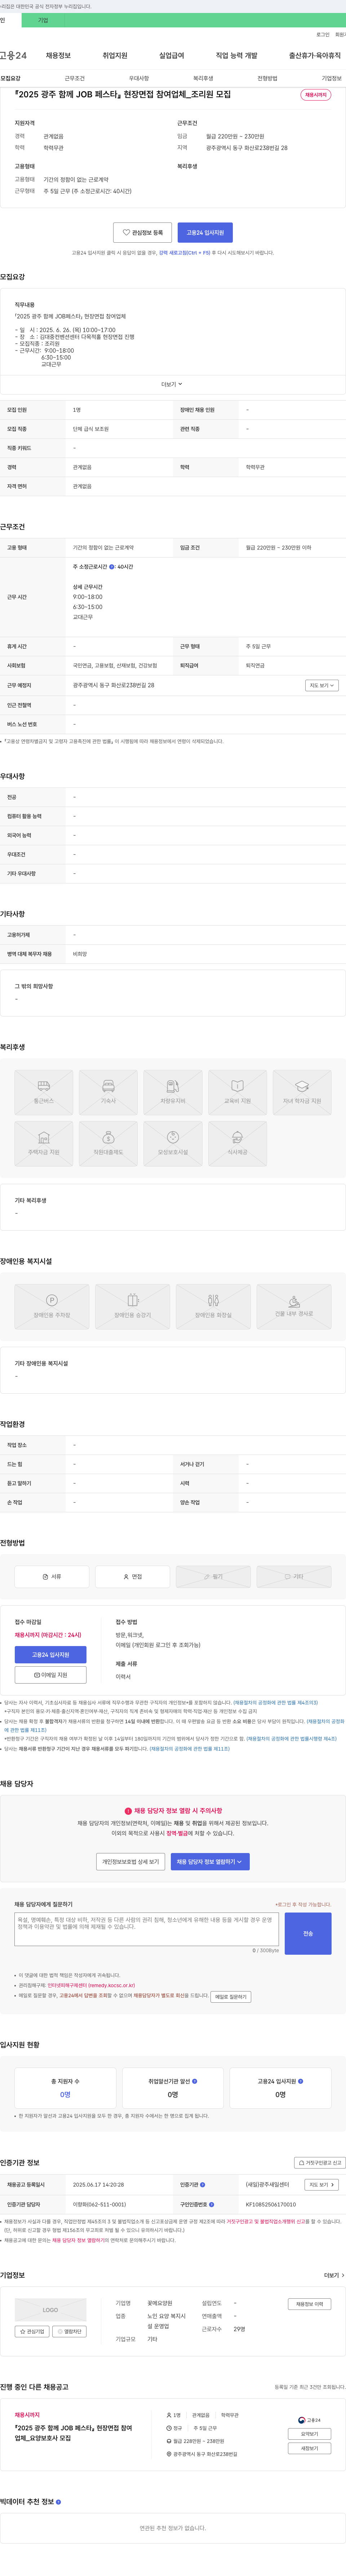Click the 식사제공 welfare icon

pyautogui.click(x=238, y=1144)
